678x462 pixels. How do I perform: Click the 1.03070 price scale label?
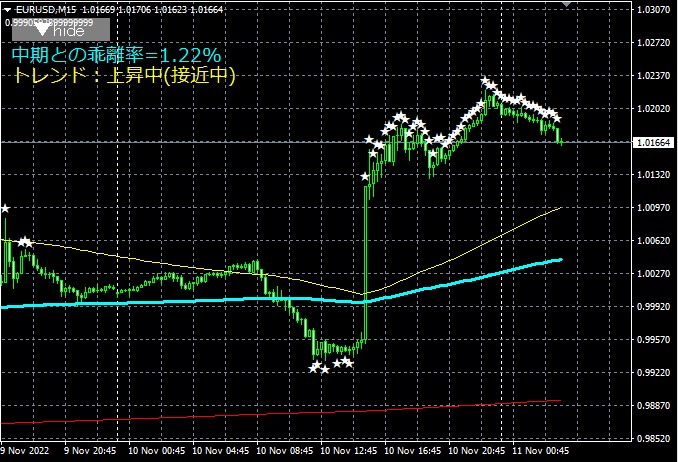click(x=653, y=9)
